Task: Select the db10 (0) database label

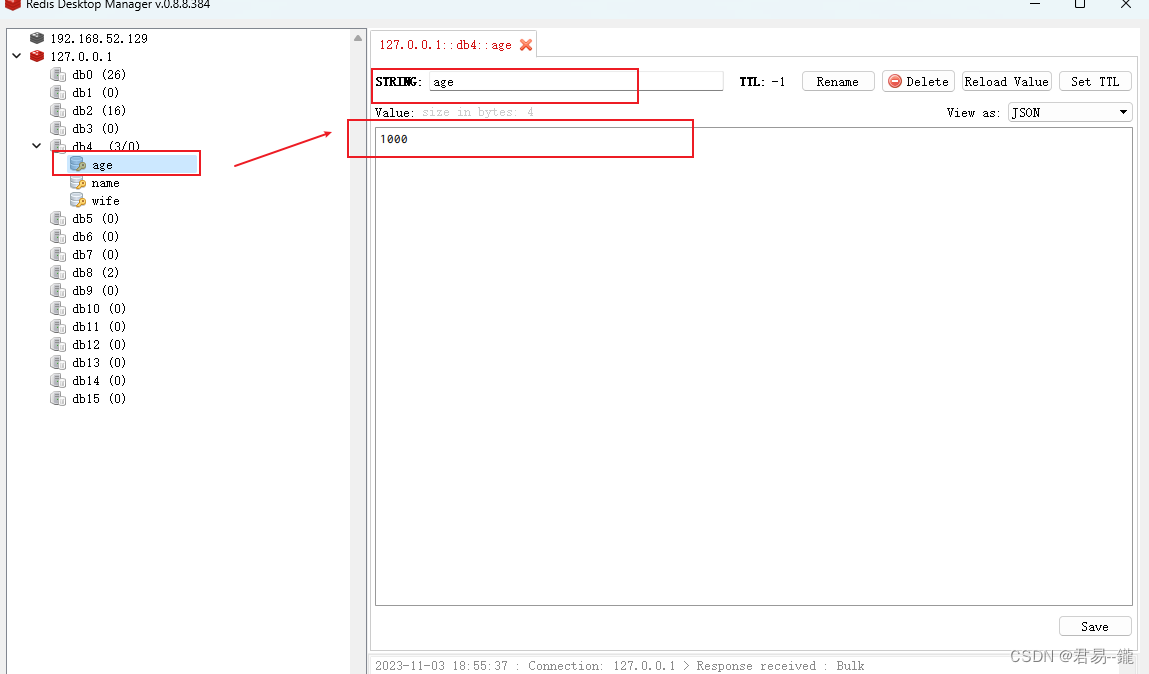Action: (99, 308)
